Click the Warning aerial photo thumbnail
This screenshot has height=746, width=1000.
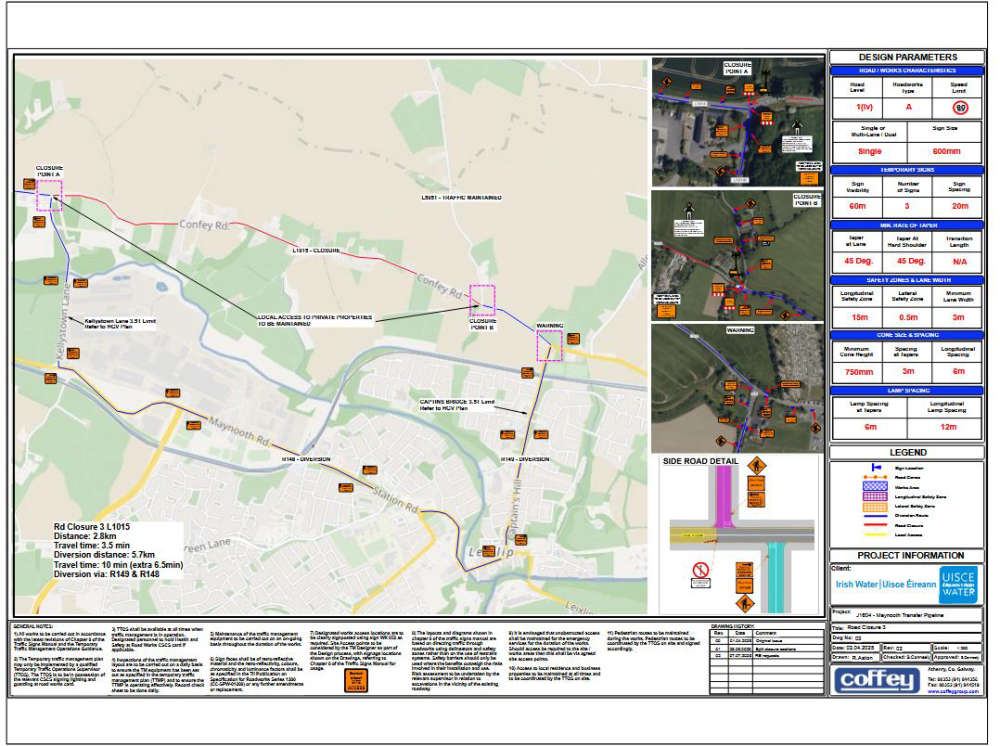(x=738, y=388)
